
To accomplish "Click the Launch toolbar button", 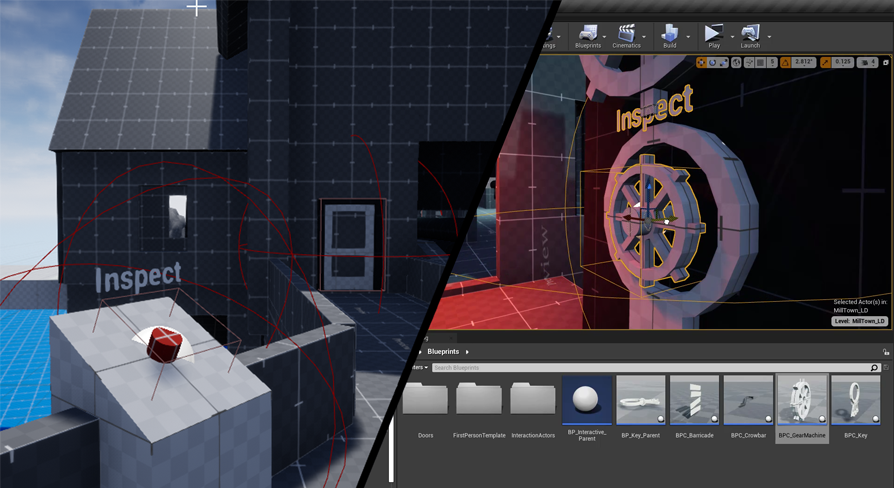I will (750, 36).
